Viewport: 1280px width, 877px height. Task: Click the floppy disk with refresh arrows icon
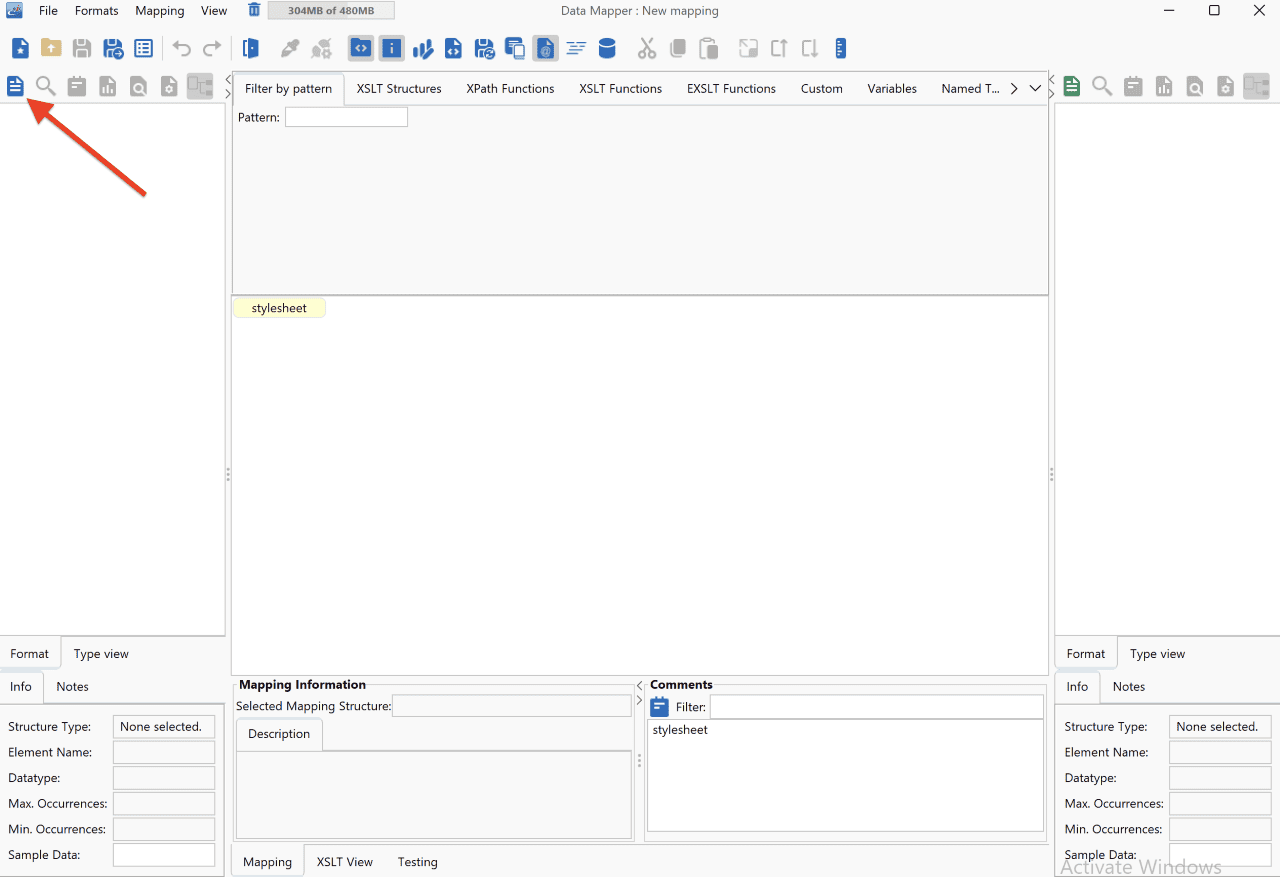click(485, 48)
